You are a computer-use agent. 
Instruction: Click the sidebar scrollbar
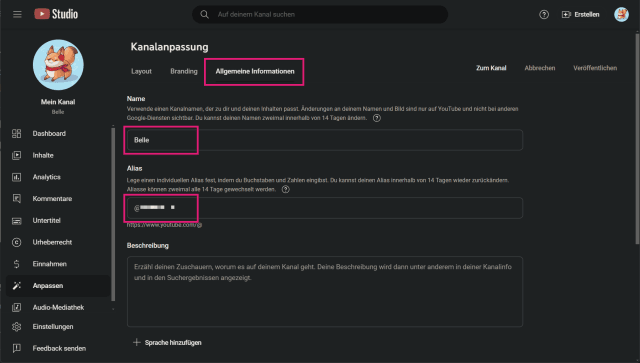coord(113,214)
